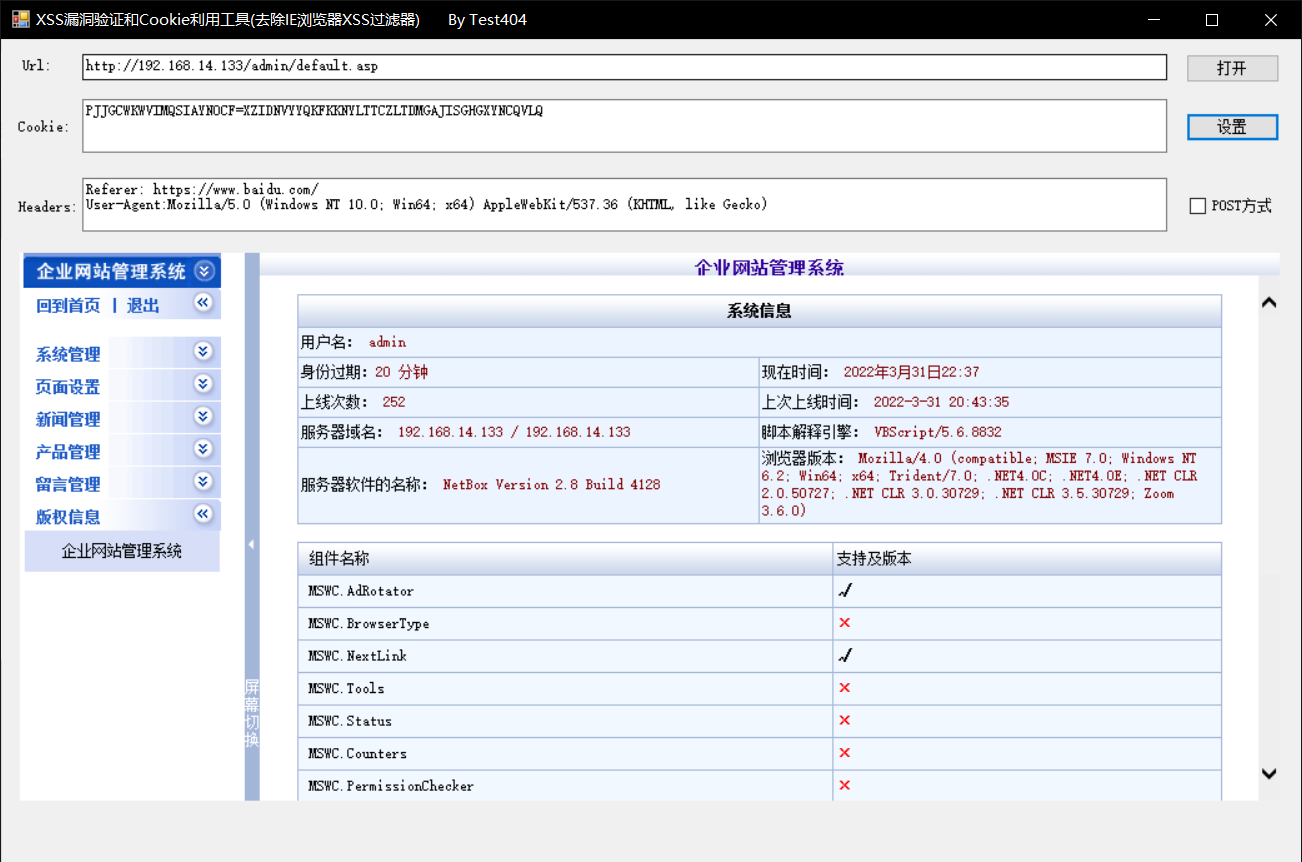This screenshot has width=1302, height=862.
Task: Click the 系统信息 table header
Action: tap(759, 311)
